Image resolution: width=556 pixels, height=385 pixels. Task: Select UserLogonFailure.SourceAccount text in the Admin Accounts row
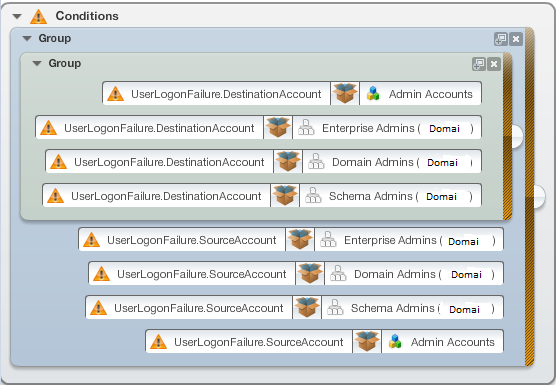(258, 342)
